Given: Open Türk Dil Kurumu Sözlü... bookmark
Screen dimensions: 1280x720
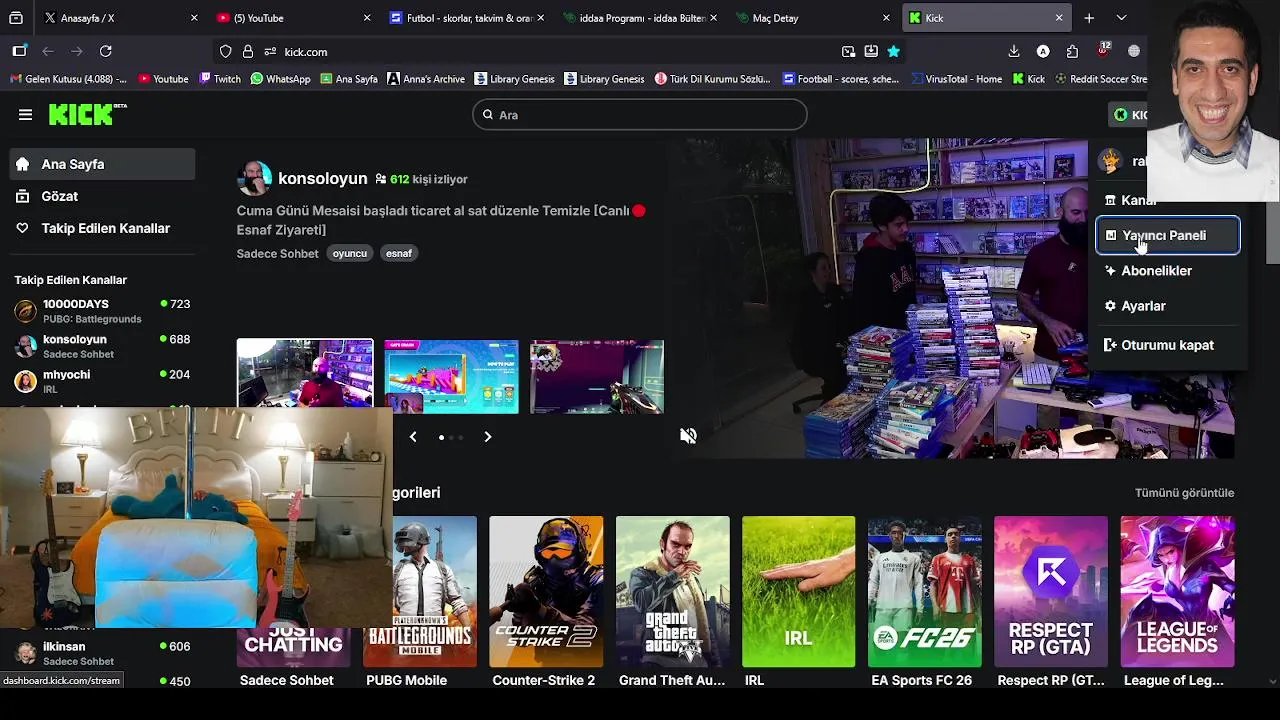Looking at the screenshot, I should 713,79.
